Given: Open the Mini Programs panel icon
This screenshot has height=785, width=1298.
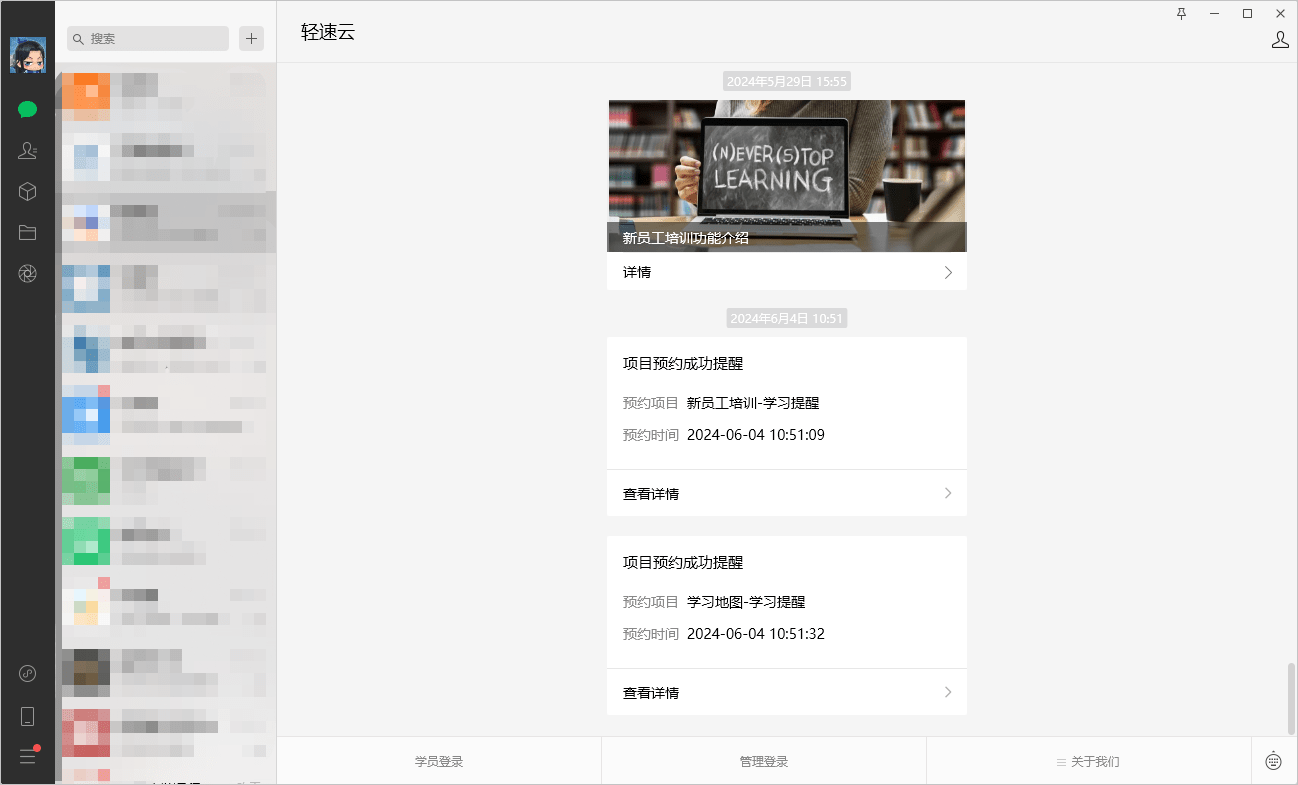Looking at the screenshot, I should [x=27, y=673].
